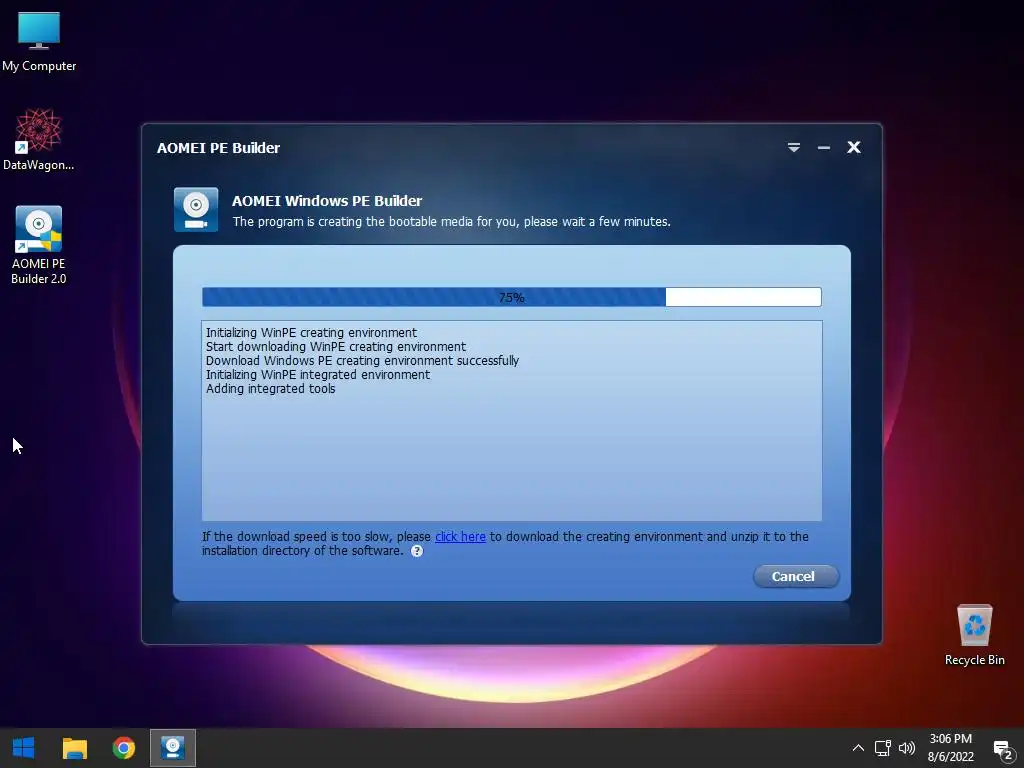Select the Recycle Bin desktop icon
The height and width of the screenshot is (768, 1024).
[974, 635]
